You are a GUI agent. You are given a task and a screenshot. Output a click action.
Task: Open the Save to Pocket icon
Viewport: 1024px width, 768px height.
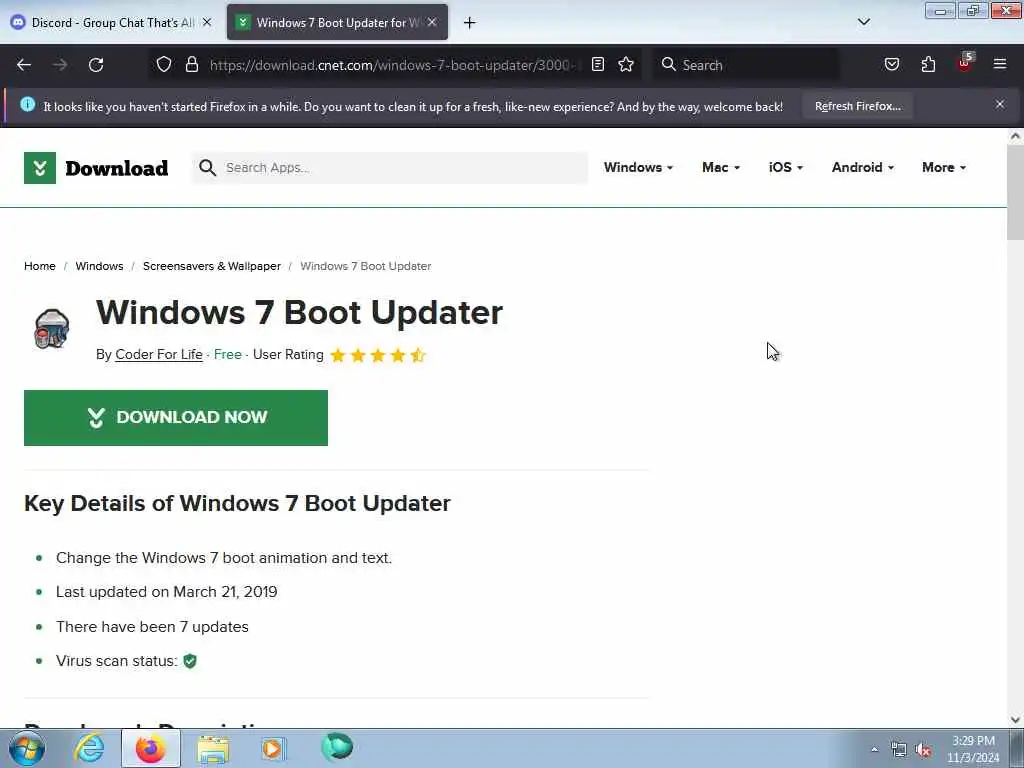(892, 64)
